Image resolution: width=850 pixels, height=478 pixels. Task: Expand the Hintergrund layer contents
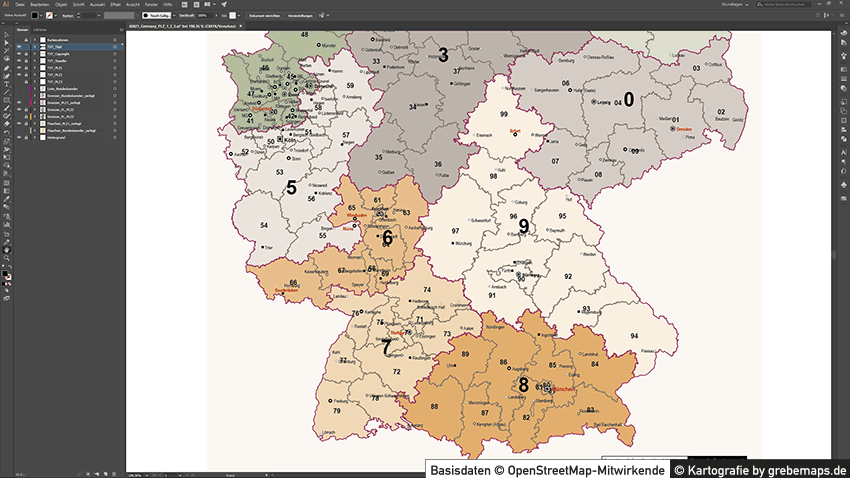35,136
